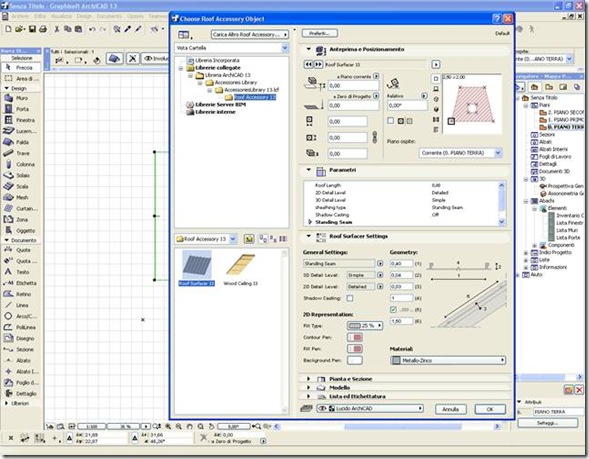The image size is (589, 459).
Task: Click the dialog help question mark button
Action: tap(496, 19)
